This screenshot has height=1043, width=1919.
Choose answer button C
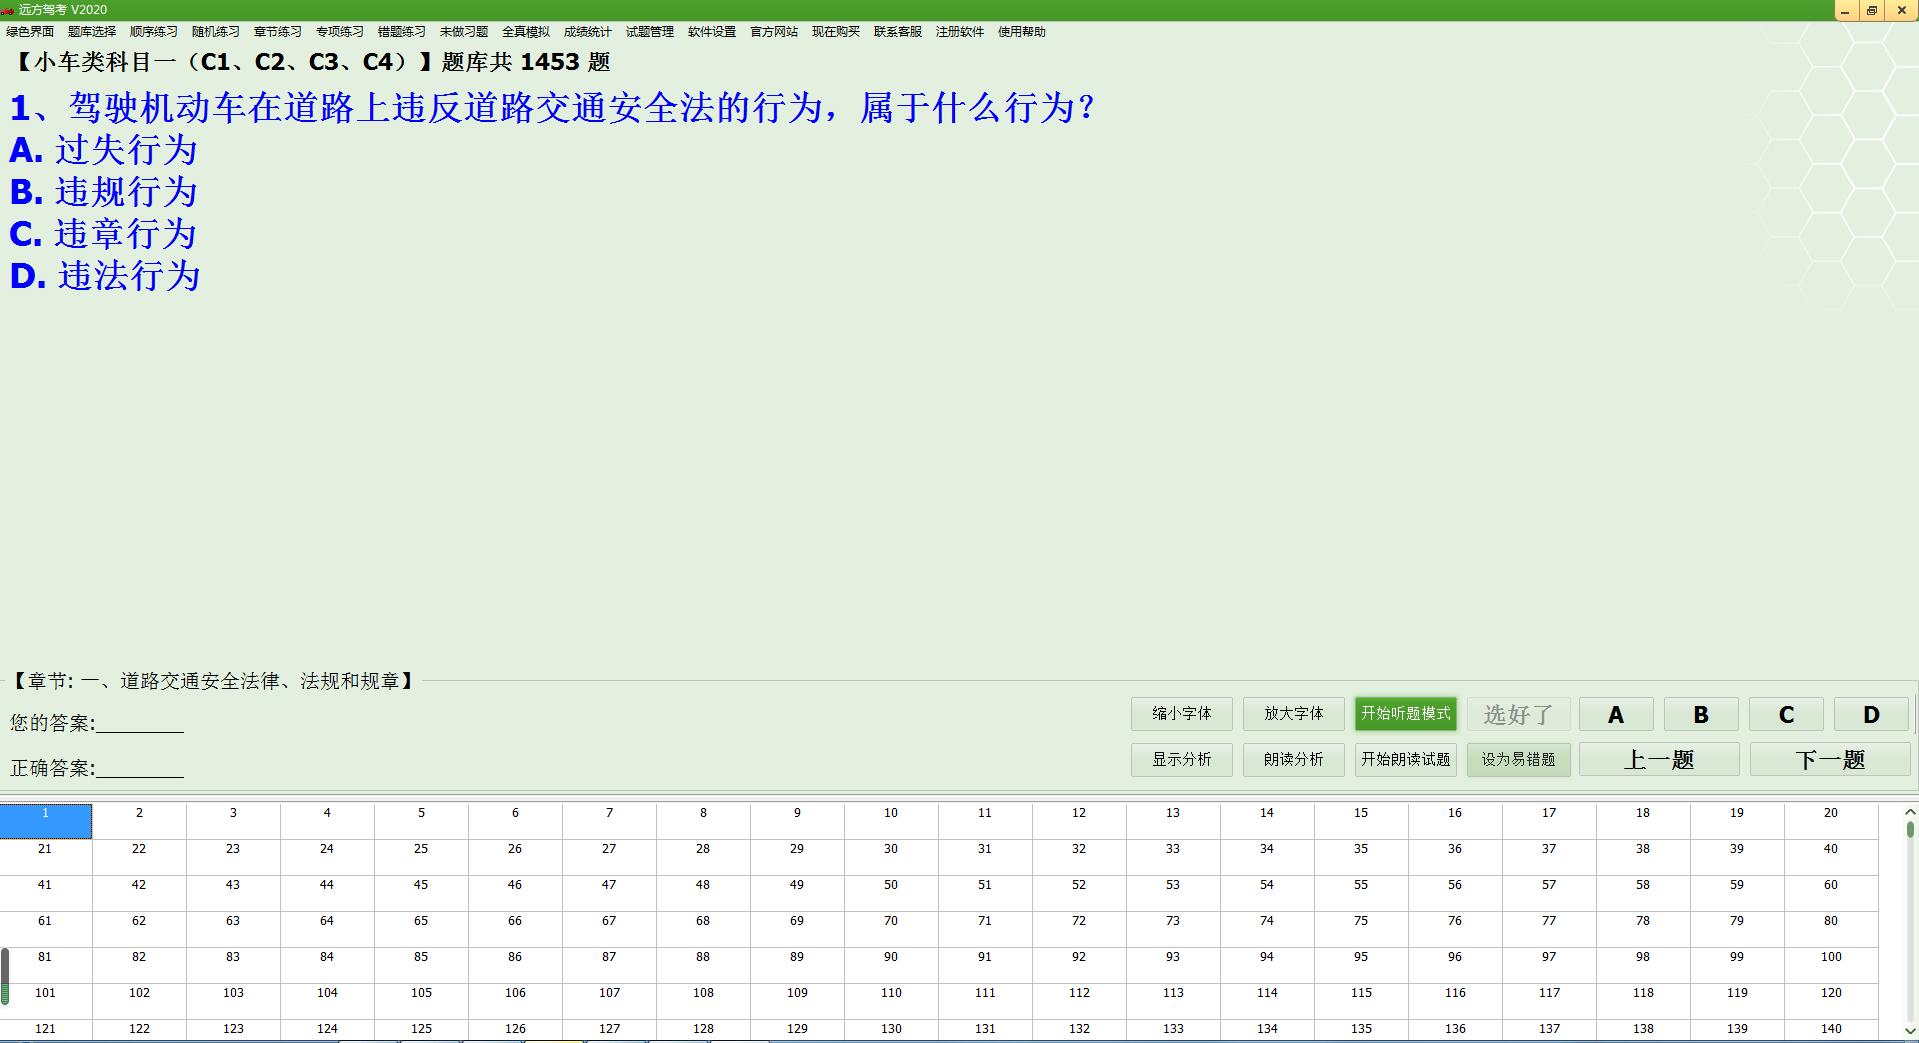click(x=1786, y=714)
